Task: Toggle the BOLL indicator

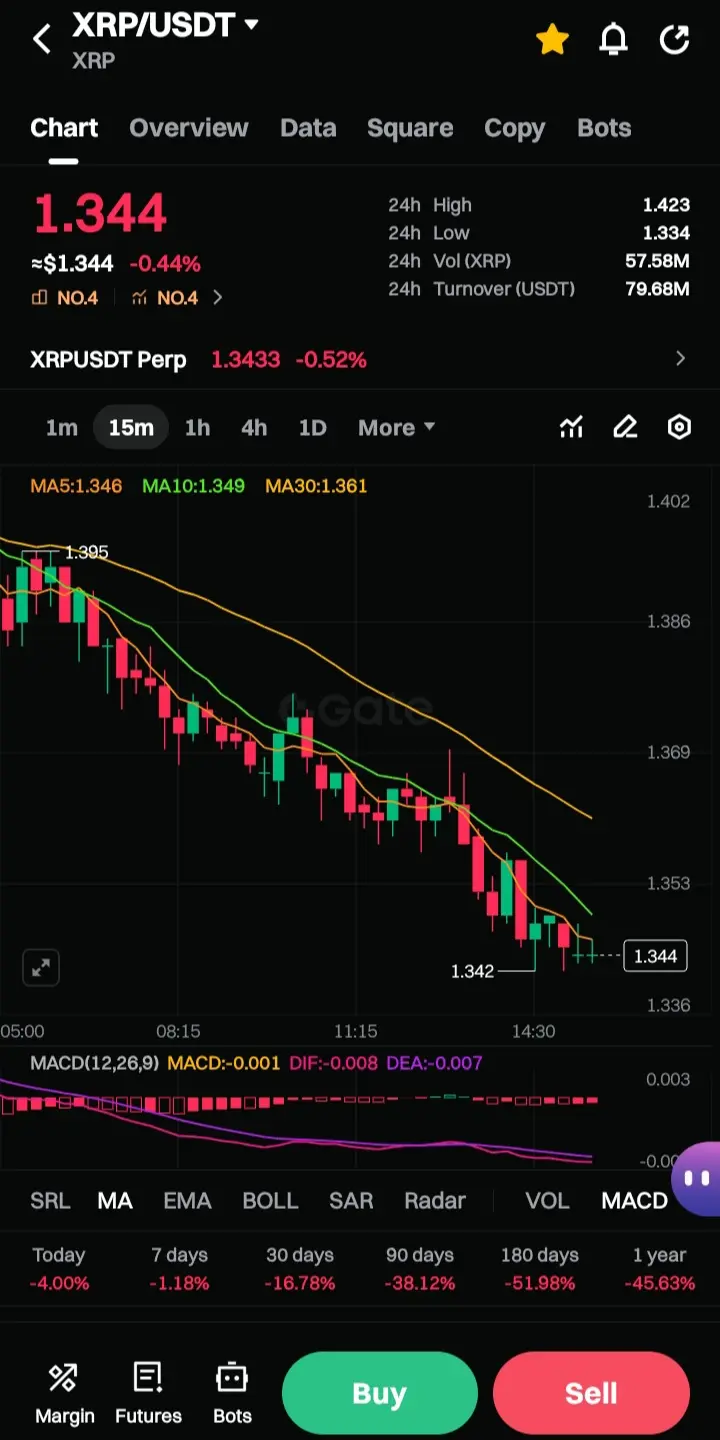Action: tap(270, 1201)
